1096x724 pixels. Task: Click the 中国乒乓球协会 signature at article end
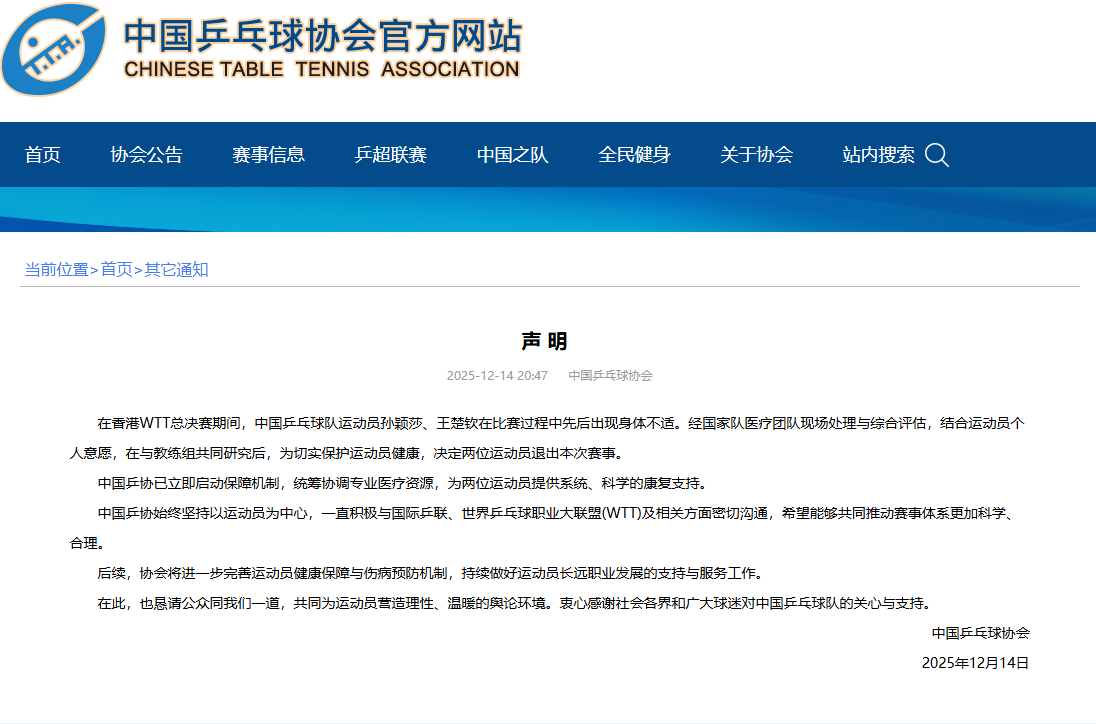coord(980,633)
